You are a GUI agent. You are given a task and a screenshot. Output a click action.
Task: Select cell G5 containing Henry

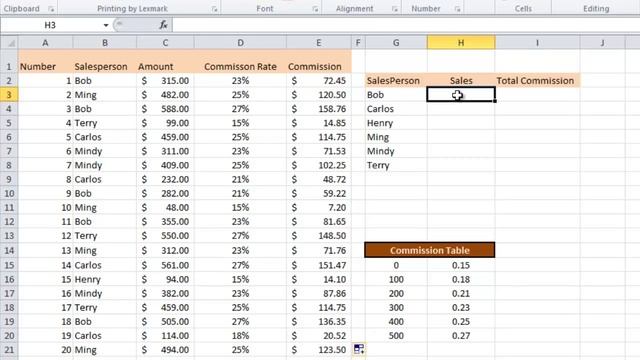[396, 123]
